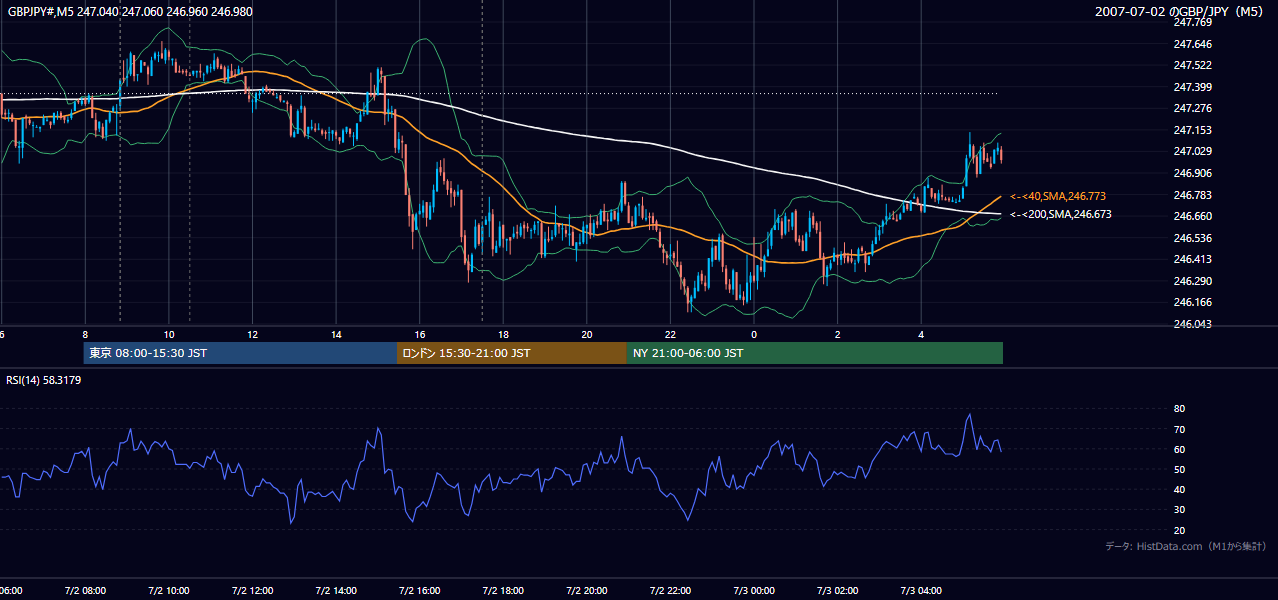1278x600 pixels.
Task: Click hour tick 22 under the price chart
Action: [x=670, y=335]
